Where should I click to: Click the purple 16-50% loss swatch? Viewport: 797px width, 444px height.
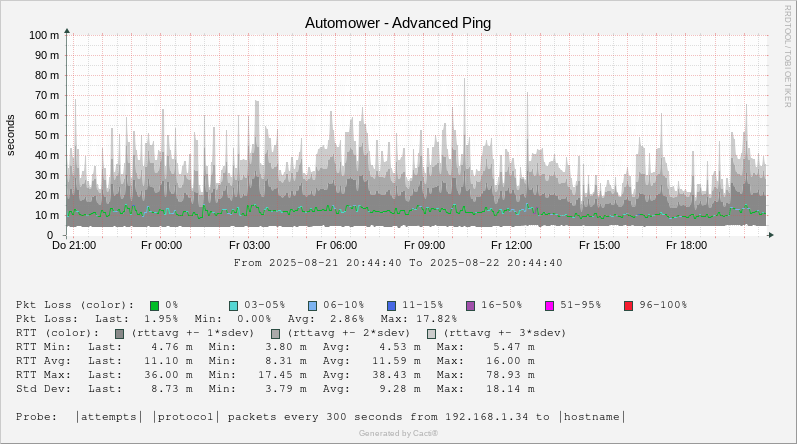point(471,306)
